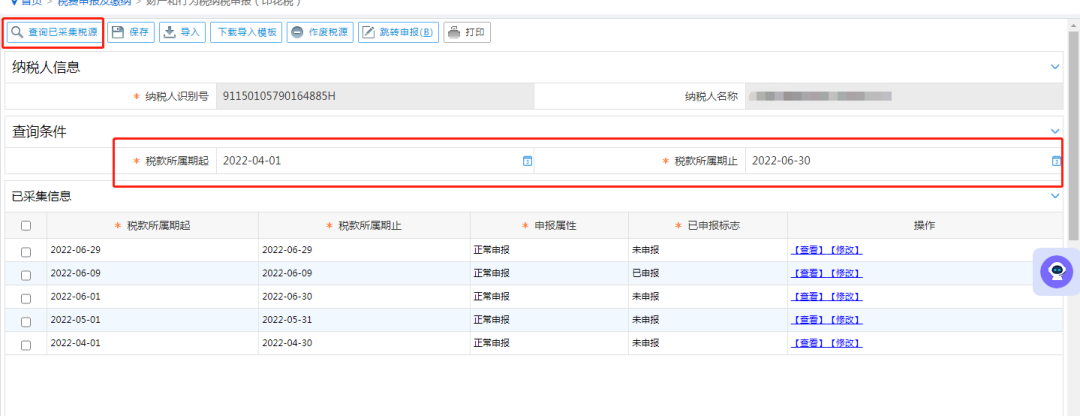
Task: Collapse the 已采集信息 section
Action: tap(1055, 196)
